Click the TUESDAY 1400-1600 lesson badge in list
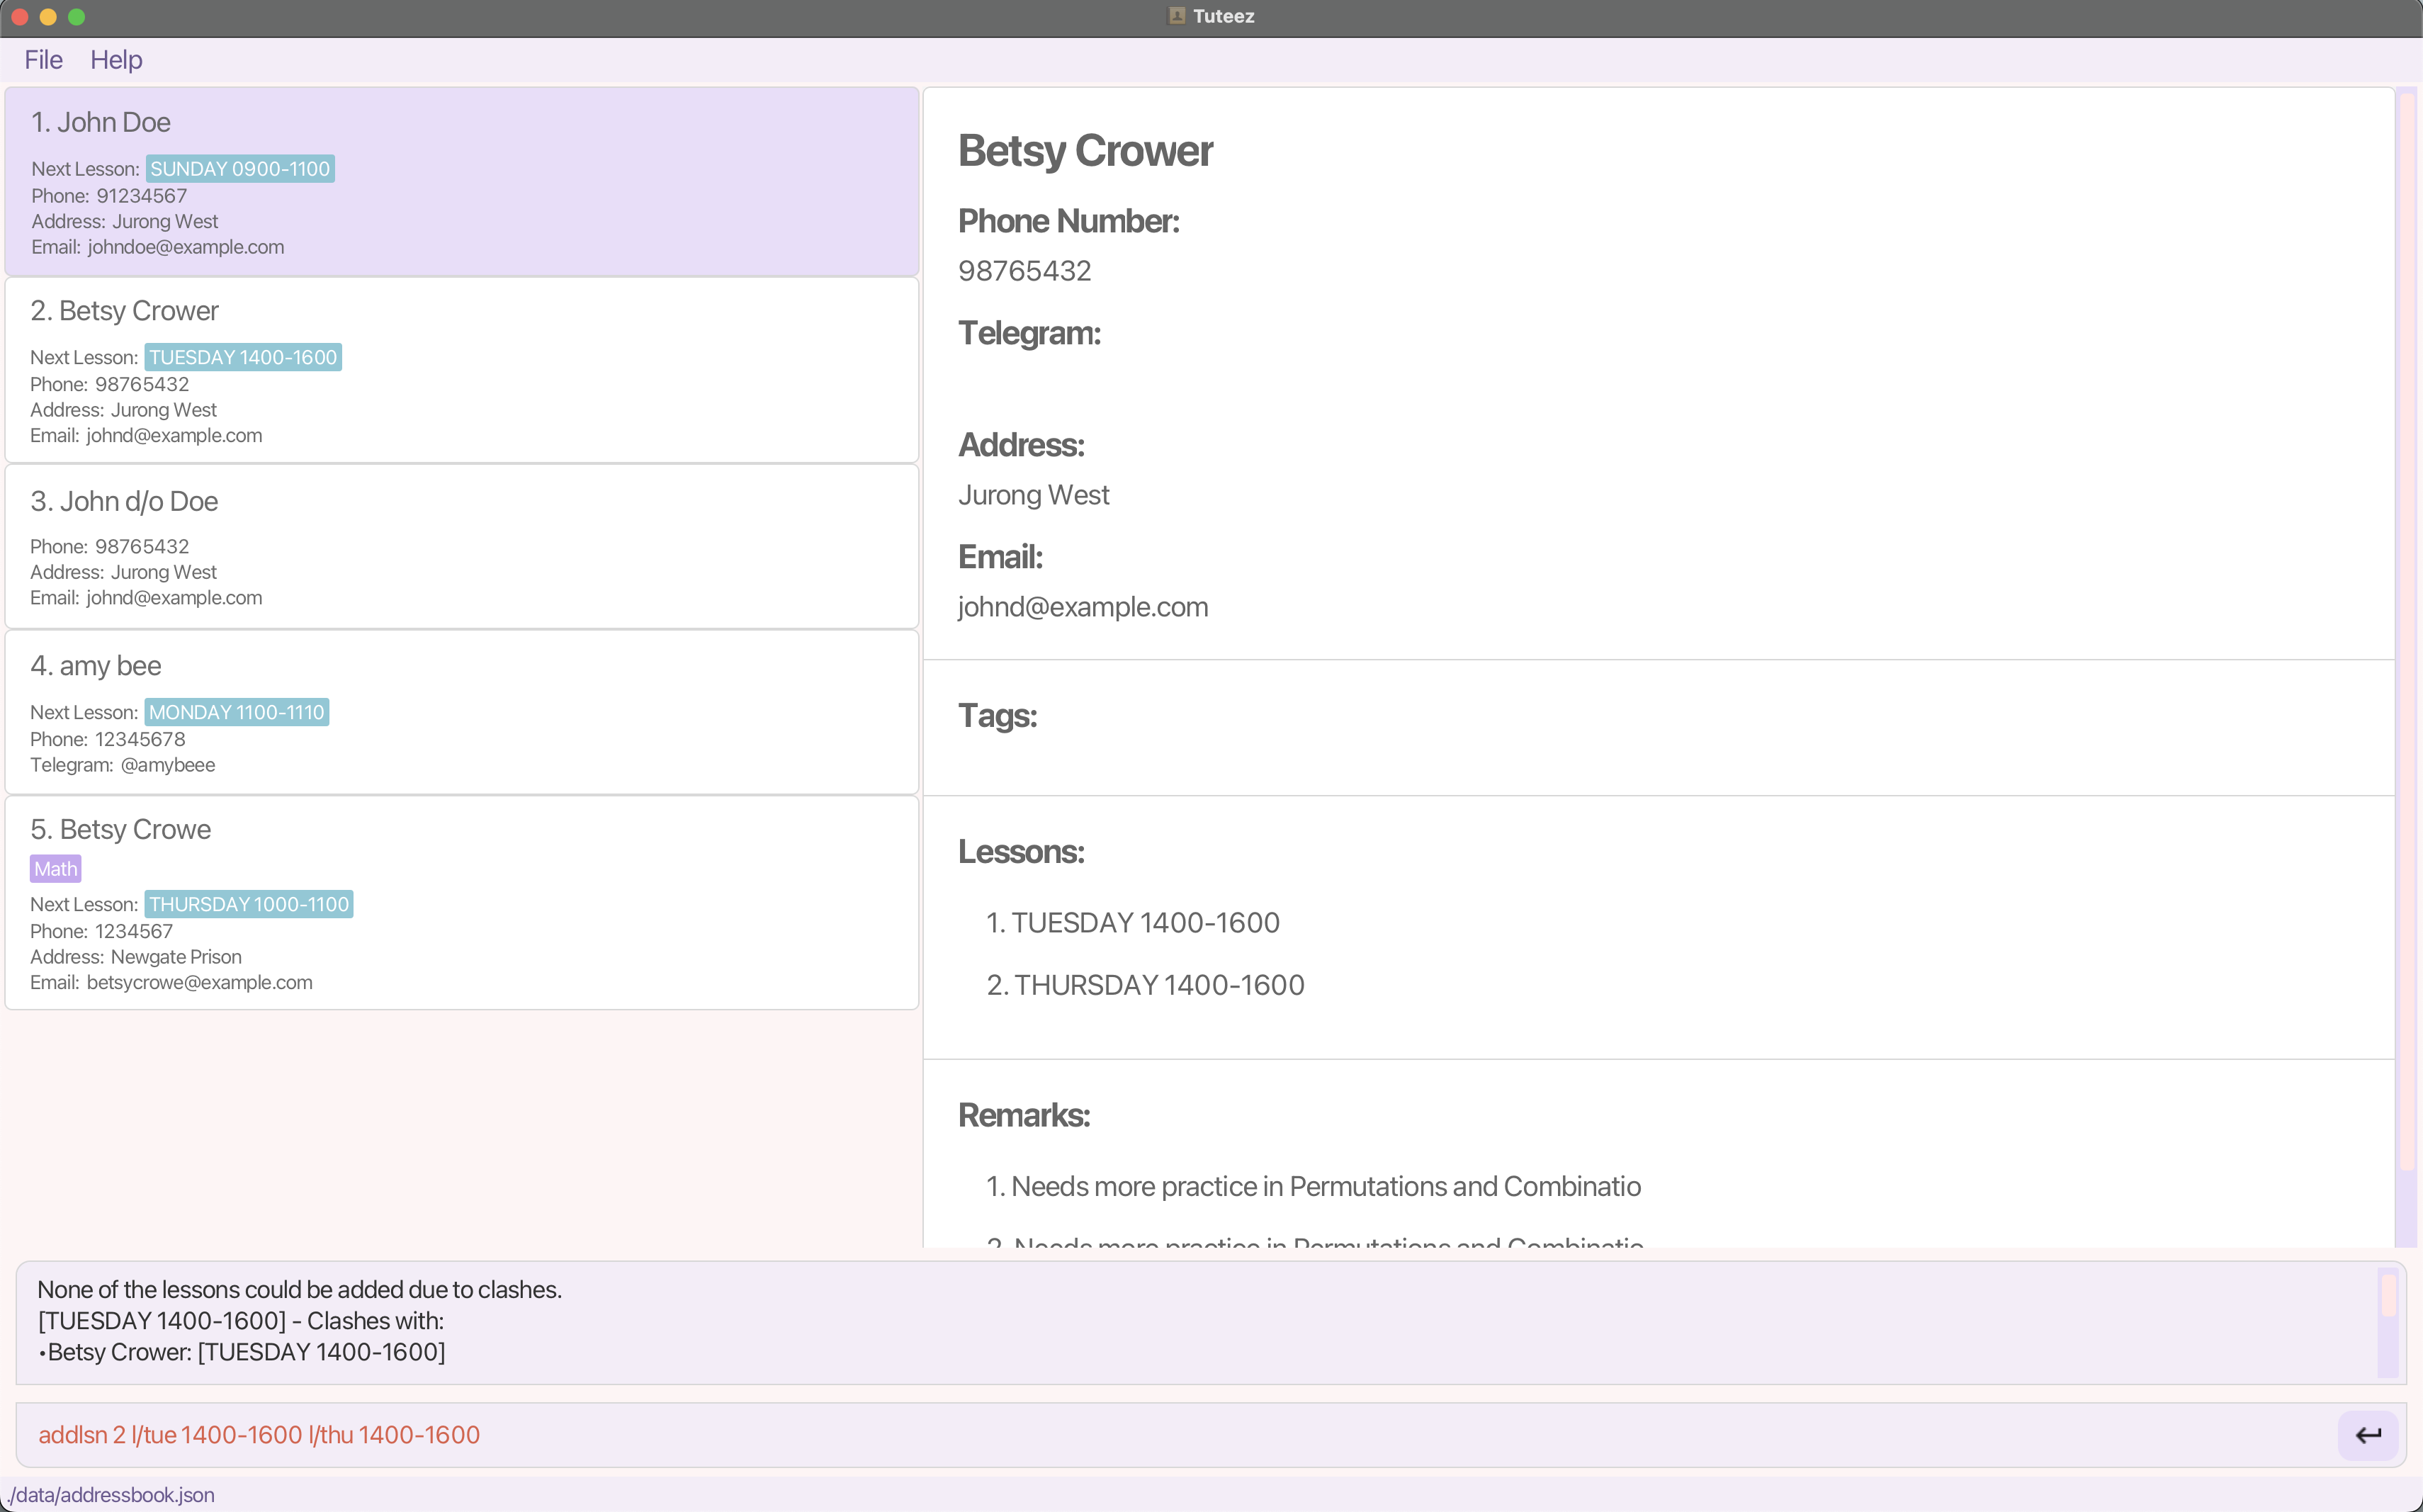Viewport: 2423px width, 1512px height. click(x=243, y=357)
